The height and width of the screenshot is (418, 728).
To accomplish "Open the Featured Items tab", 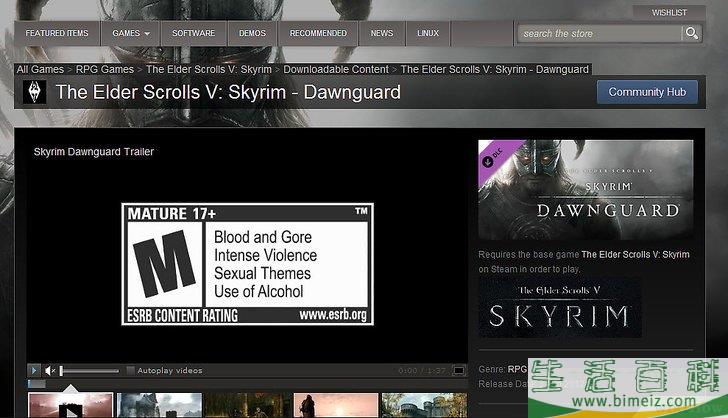I will pos(57,33).
